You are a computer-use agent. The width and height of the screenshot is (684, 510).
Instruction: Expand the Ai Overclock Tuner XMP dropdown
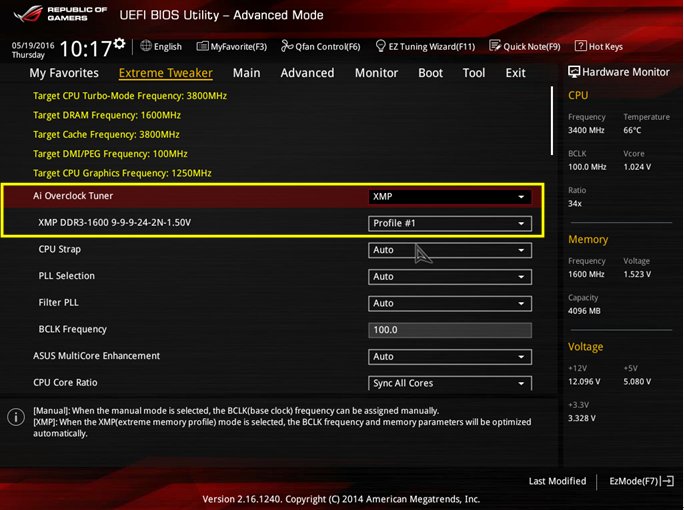coord(449,197)
